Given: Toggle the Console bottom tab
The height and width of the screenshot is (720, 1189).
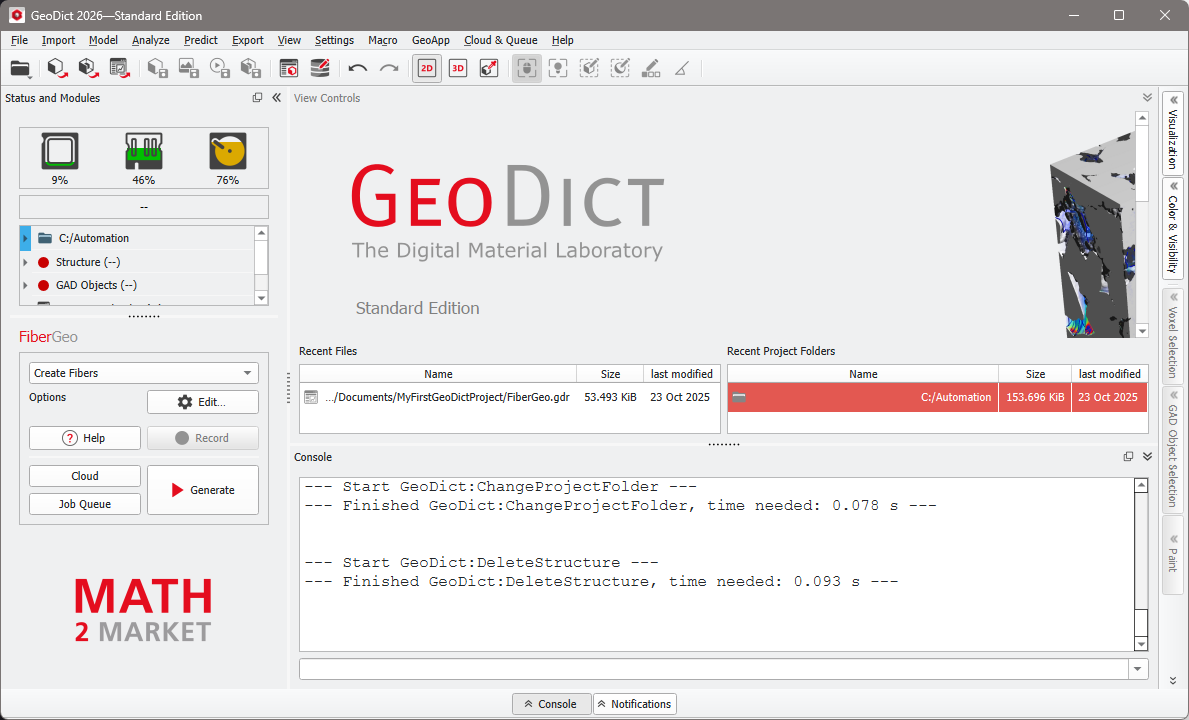Looking at the screenshot, I should click(551, 704).
